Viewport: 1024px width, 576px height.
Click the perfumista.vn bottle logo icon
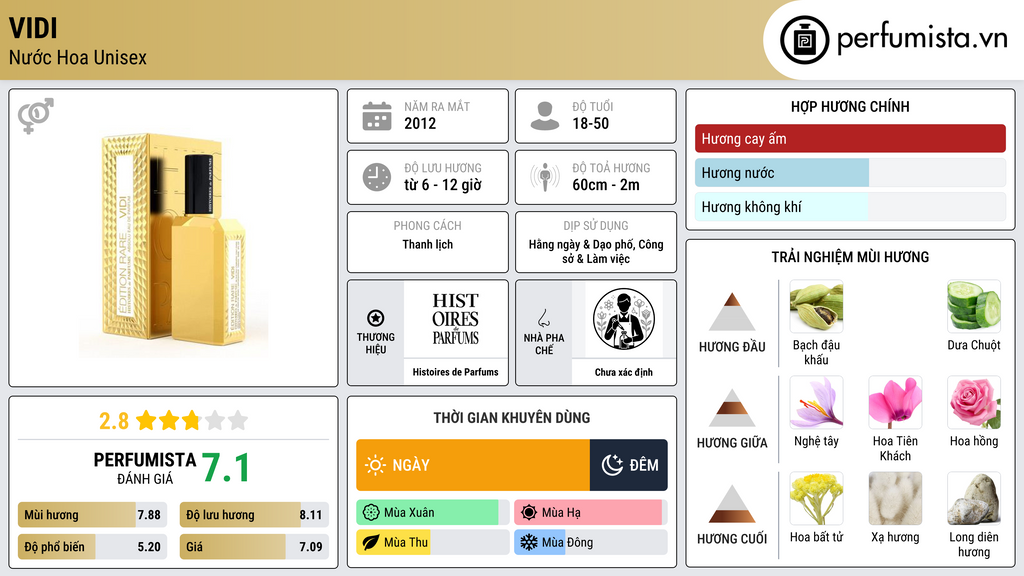[x=804, y=40]
